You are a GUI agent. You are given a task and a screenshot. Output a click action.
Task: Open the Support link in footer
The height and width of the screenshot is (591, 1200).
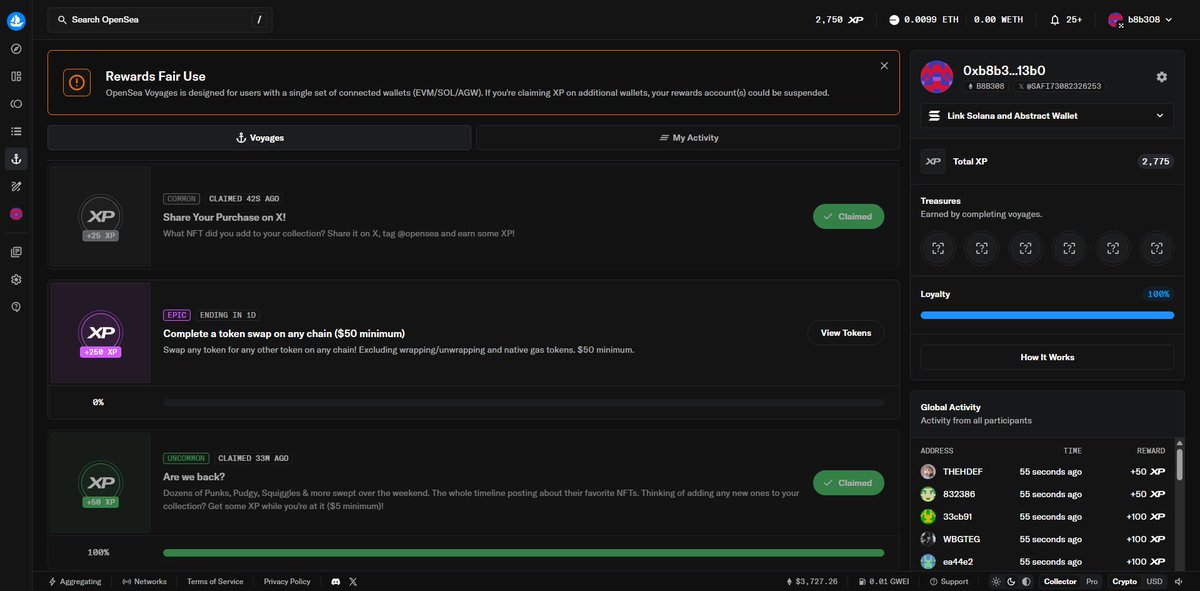click(949, 581)
